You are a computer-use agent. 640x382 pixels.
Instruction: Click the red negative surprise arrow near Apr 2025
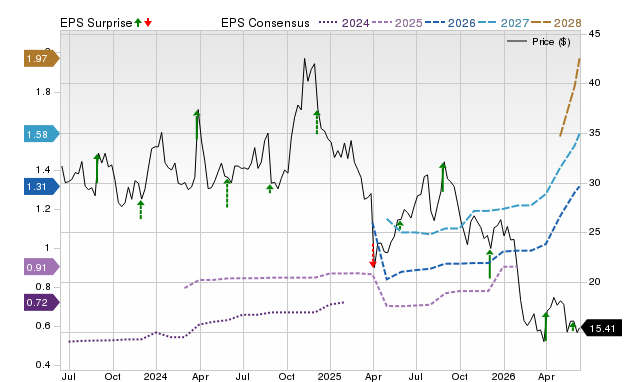point(373,256)
